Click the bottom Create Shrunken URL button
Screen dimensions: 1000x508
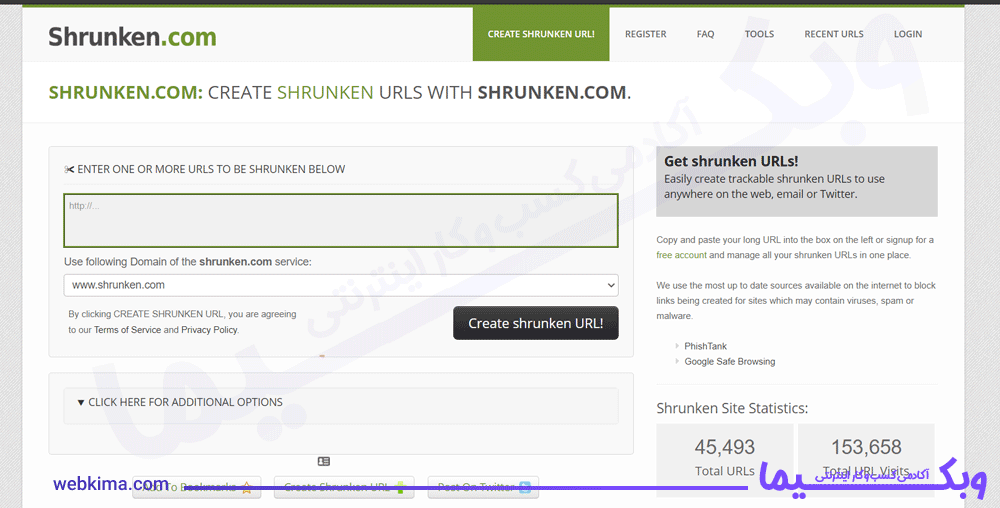[344, 488]
